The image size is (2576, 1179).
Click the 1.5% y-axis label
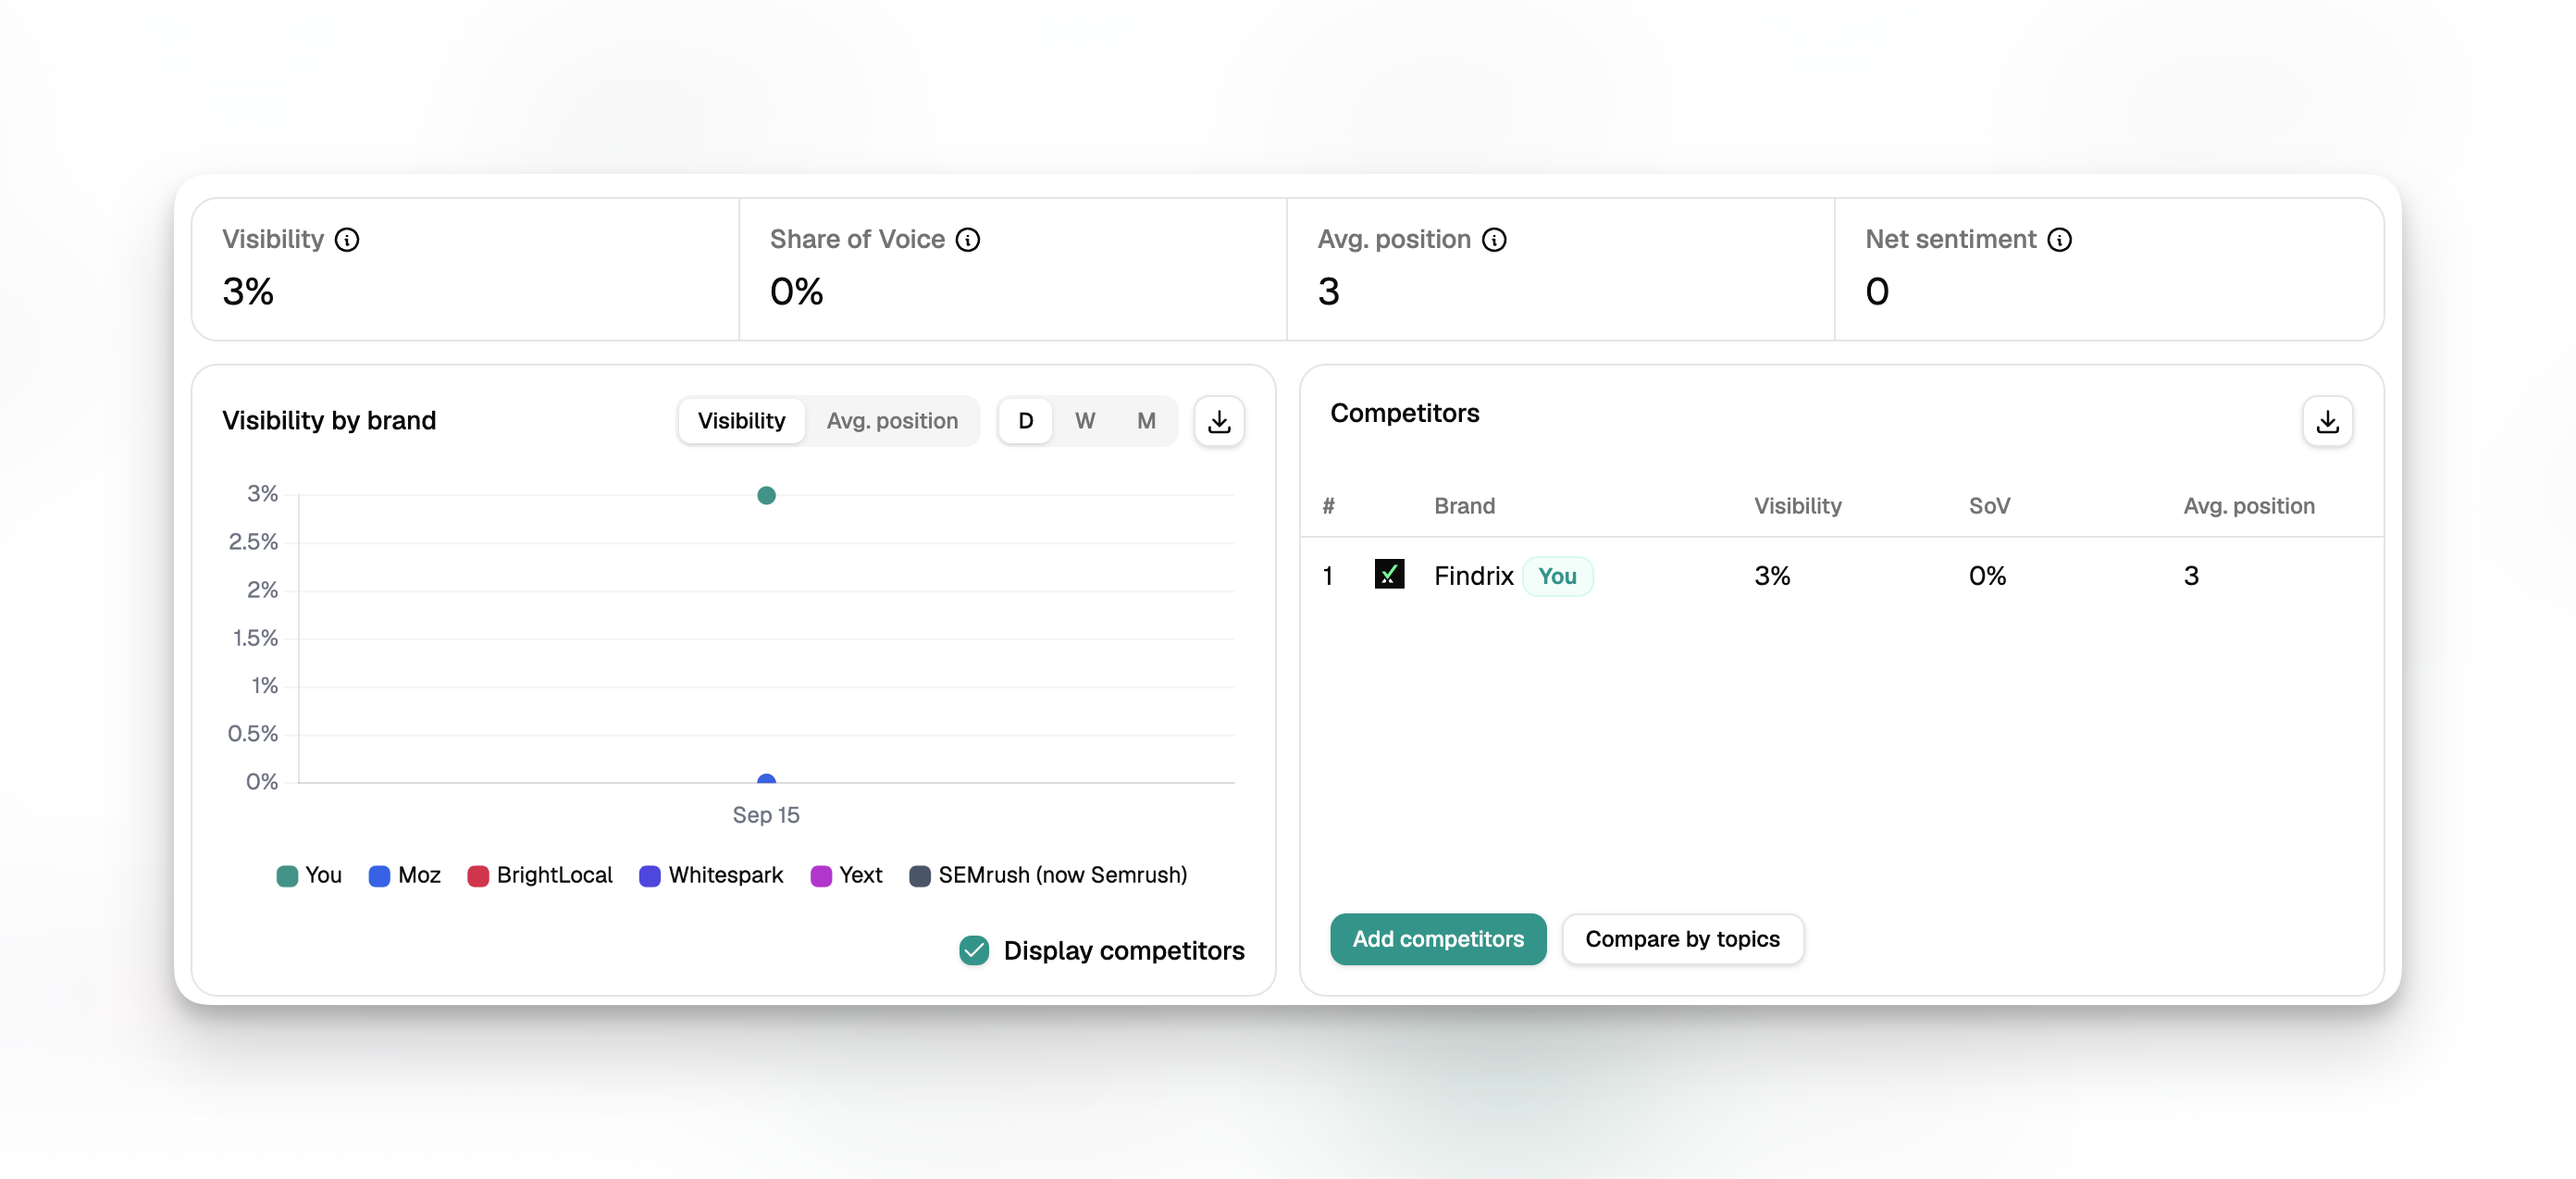click(255, 638)
